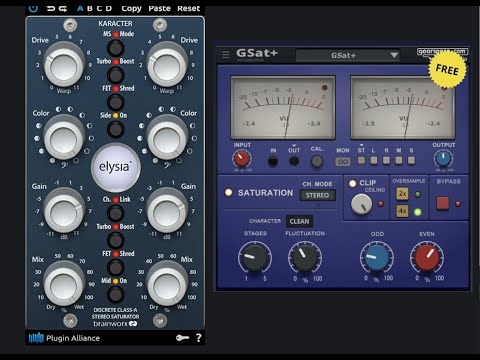
Task: Click the red EVEN harmonics knob
Action: (427, 258)
